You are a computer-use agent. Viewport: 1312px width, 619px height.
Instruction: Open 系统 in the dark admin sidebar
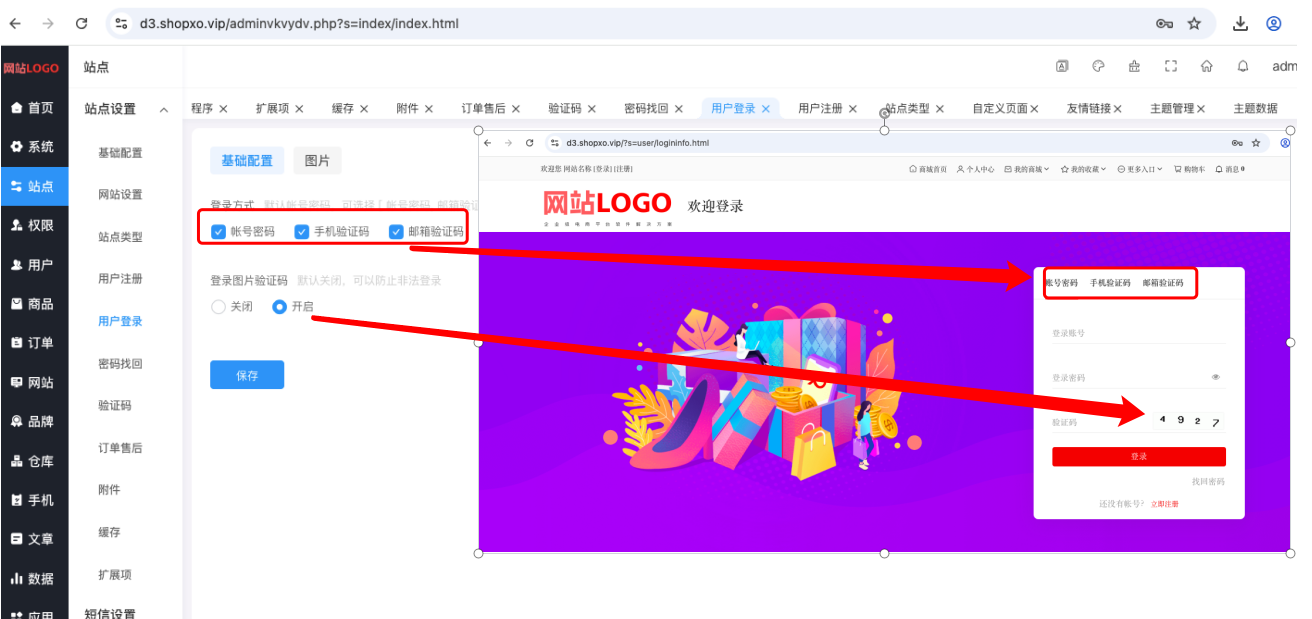(x=33, y=147)
